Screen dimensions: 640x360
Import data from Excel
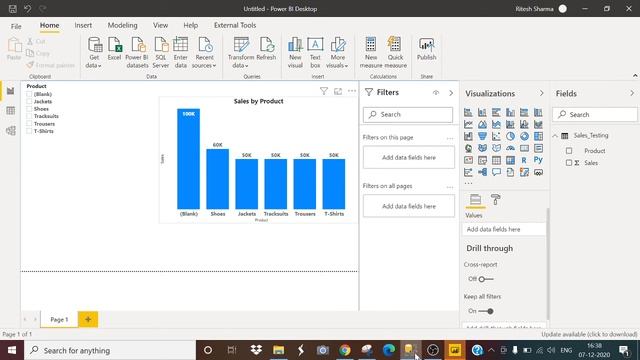coord(114,50)
